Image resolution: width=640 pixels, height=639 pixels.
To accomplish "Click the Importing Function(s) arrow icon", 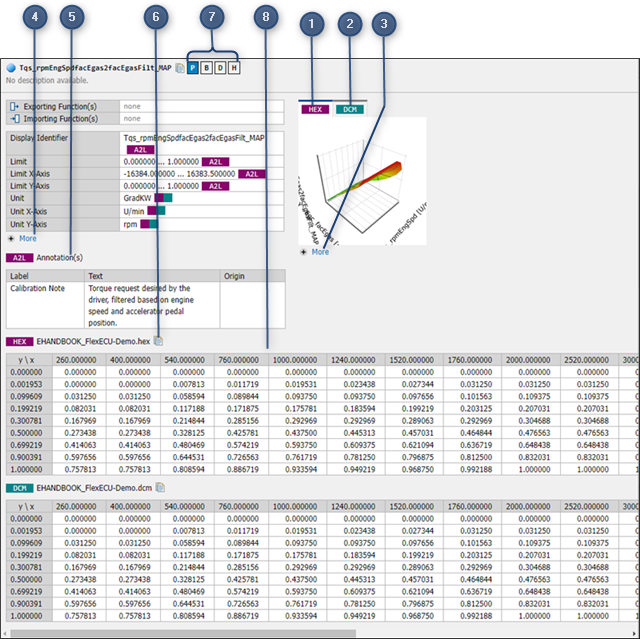I will click(x=13, y=118).
